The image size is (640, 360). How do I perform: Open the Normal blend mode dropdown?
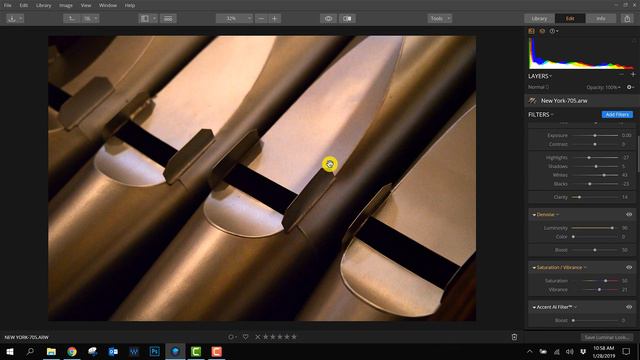538,87
